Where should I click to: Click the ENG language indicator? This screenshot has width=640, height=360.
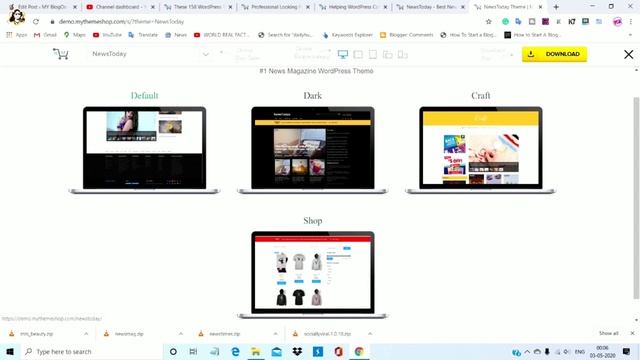(x=580, y=351)
